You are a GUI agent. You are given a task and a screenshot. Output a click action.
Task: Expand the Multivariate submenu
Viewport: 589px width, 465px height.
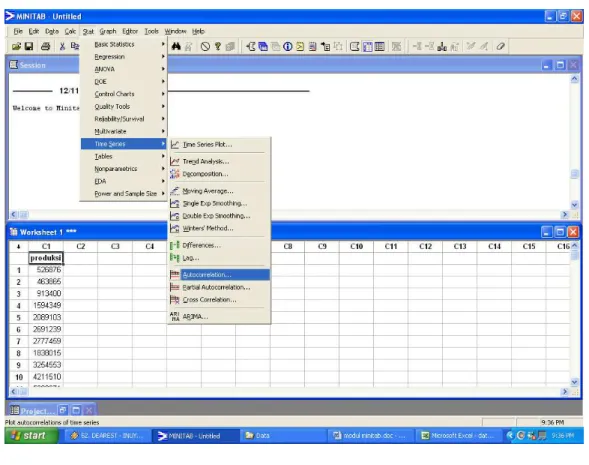(124, 131)
